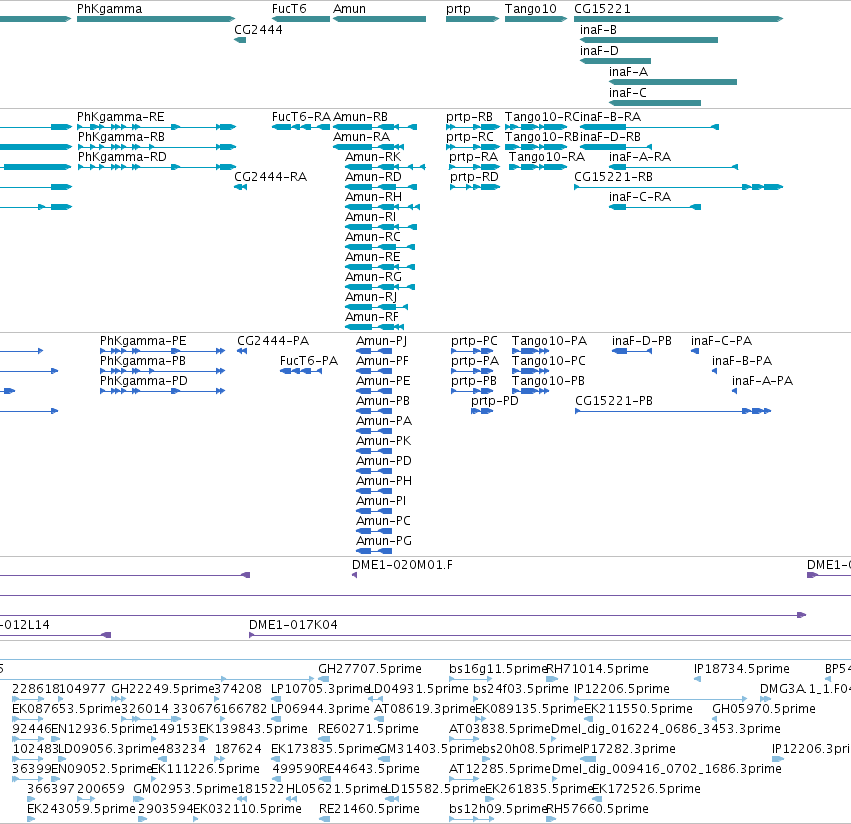Select the Amun-RJ transcript label
Viewport: 851px width, 824px height.
[x=371, y=297]
